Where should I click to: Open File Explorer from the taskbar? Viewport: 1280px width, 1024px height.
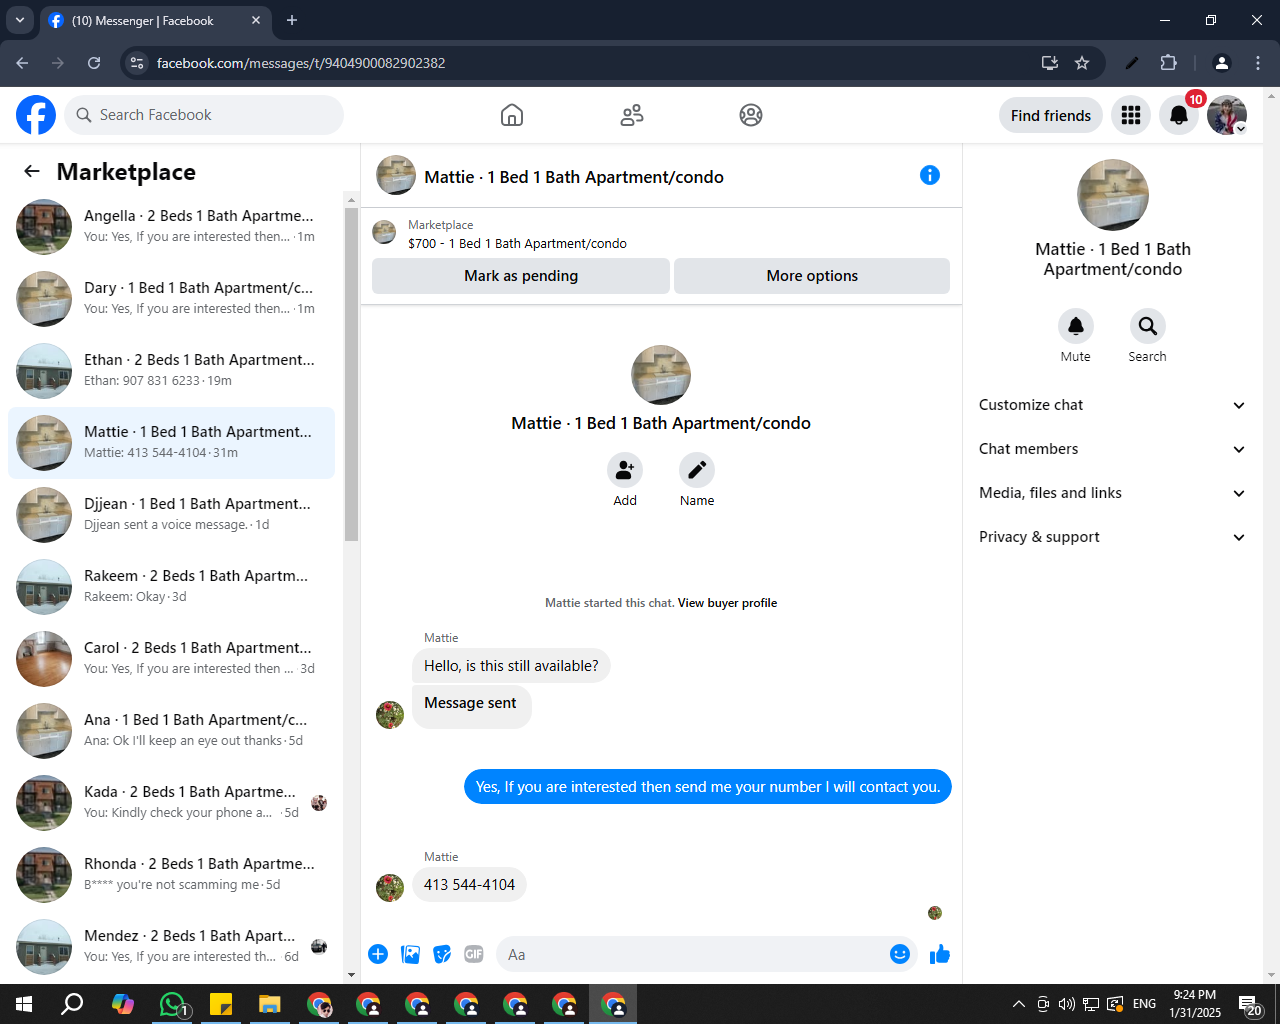pyautogui.click(x=270, y=1004)
